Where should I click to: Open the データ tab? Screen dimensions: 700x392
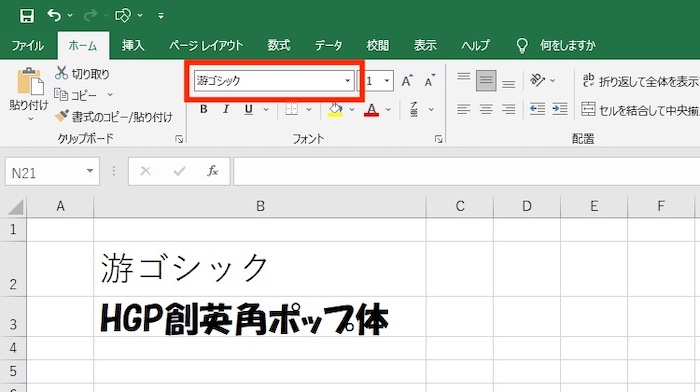pos(329,46)
